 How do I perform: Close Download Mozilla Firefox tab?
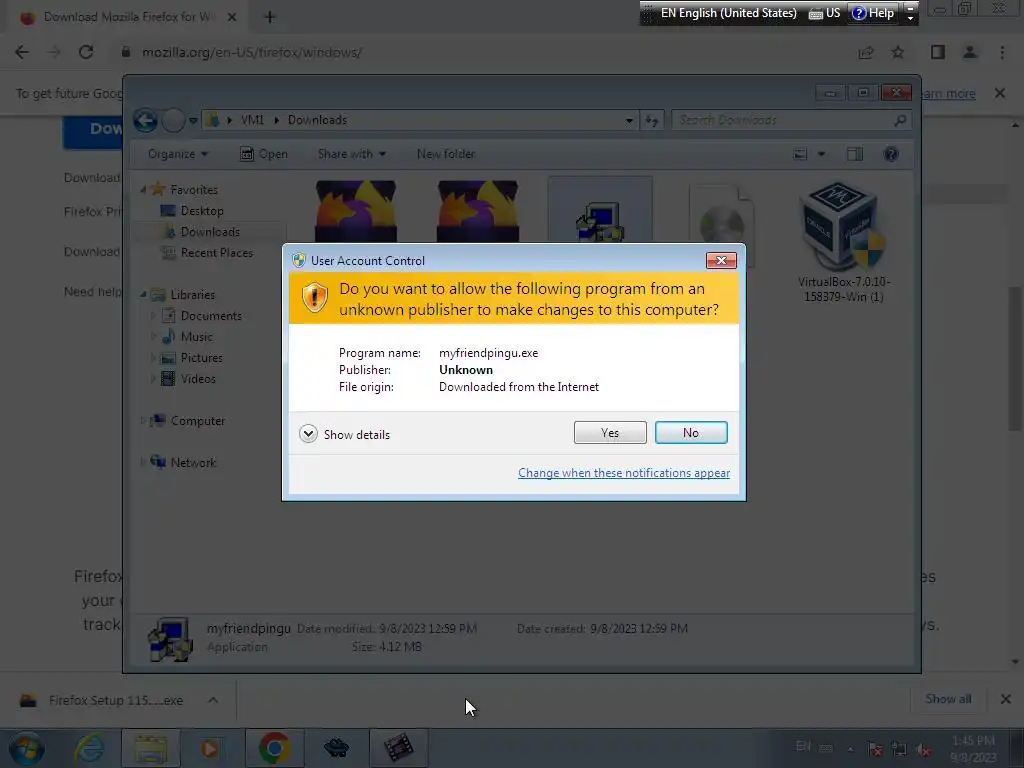[x=231, y=17]
